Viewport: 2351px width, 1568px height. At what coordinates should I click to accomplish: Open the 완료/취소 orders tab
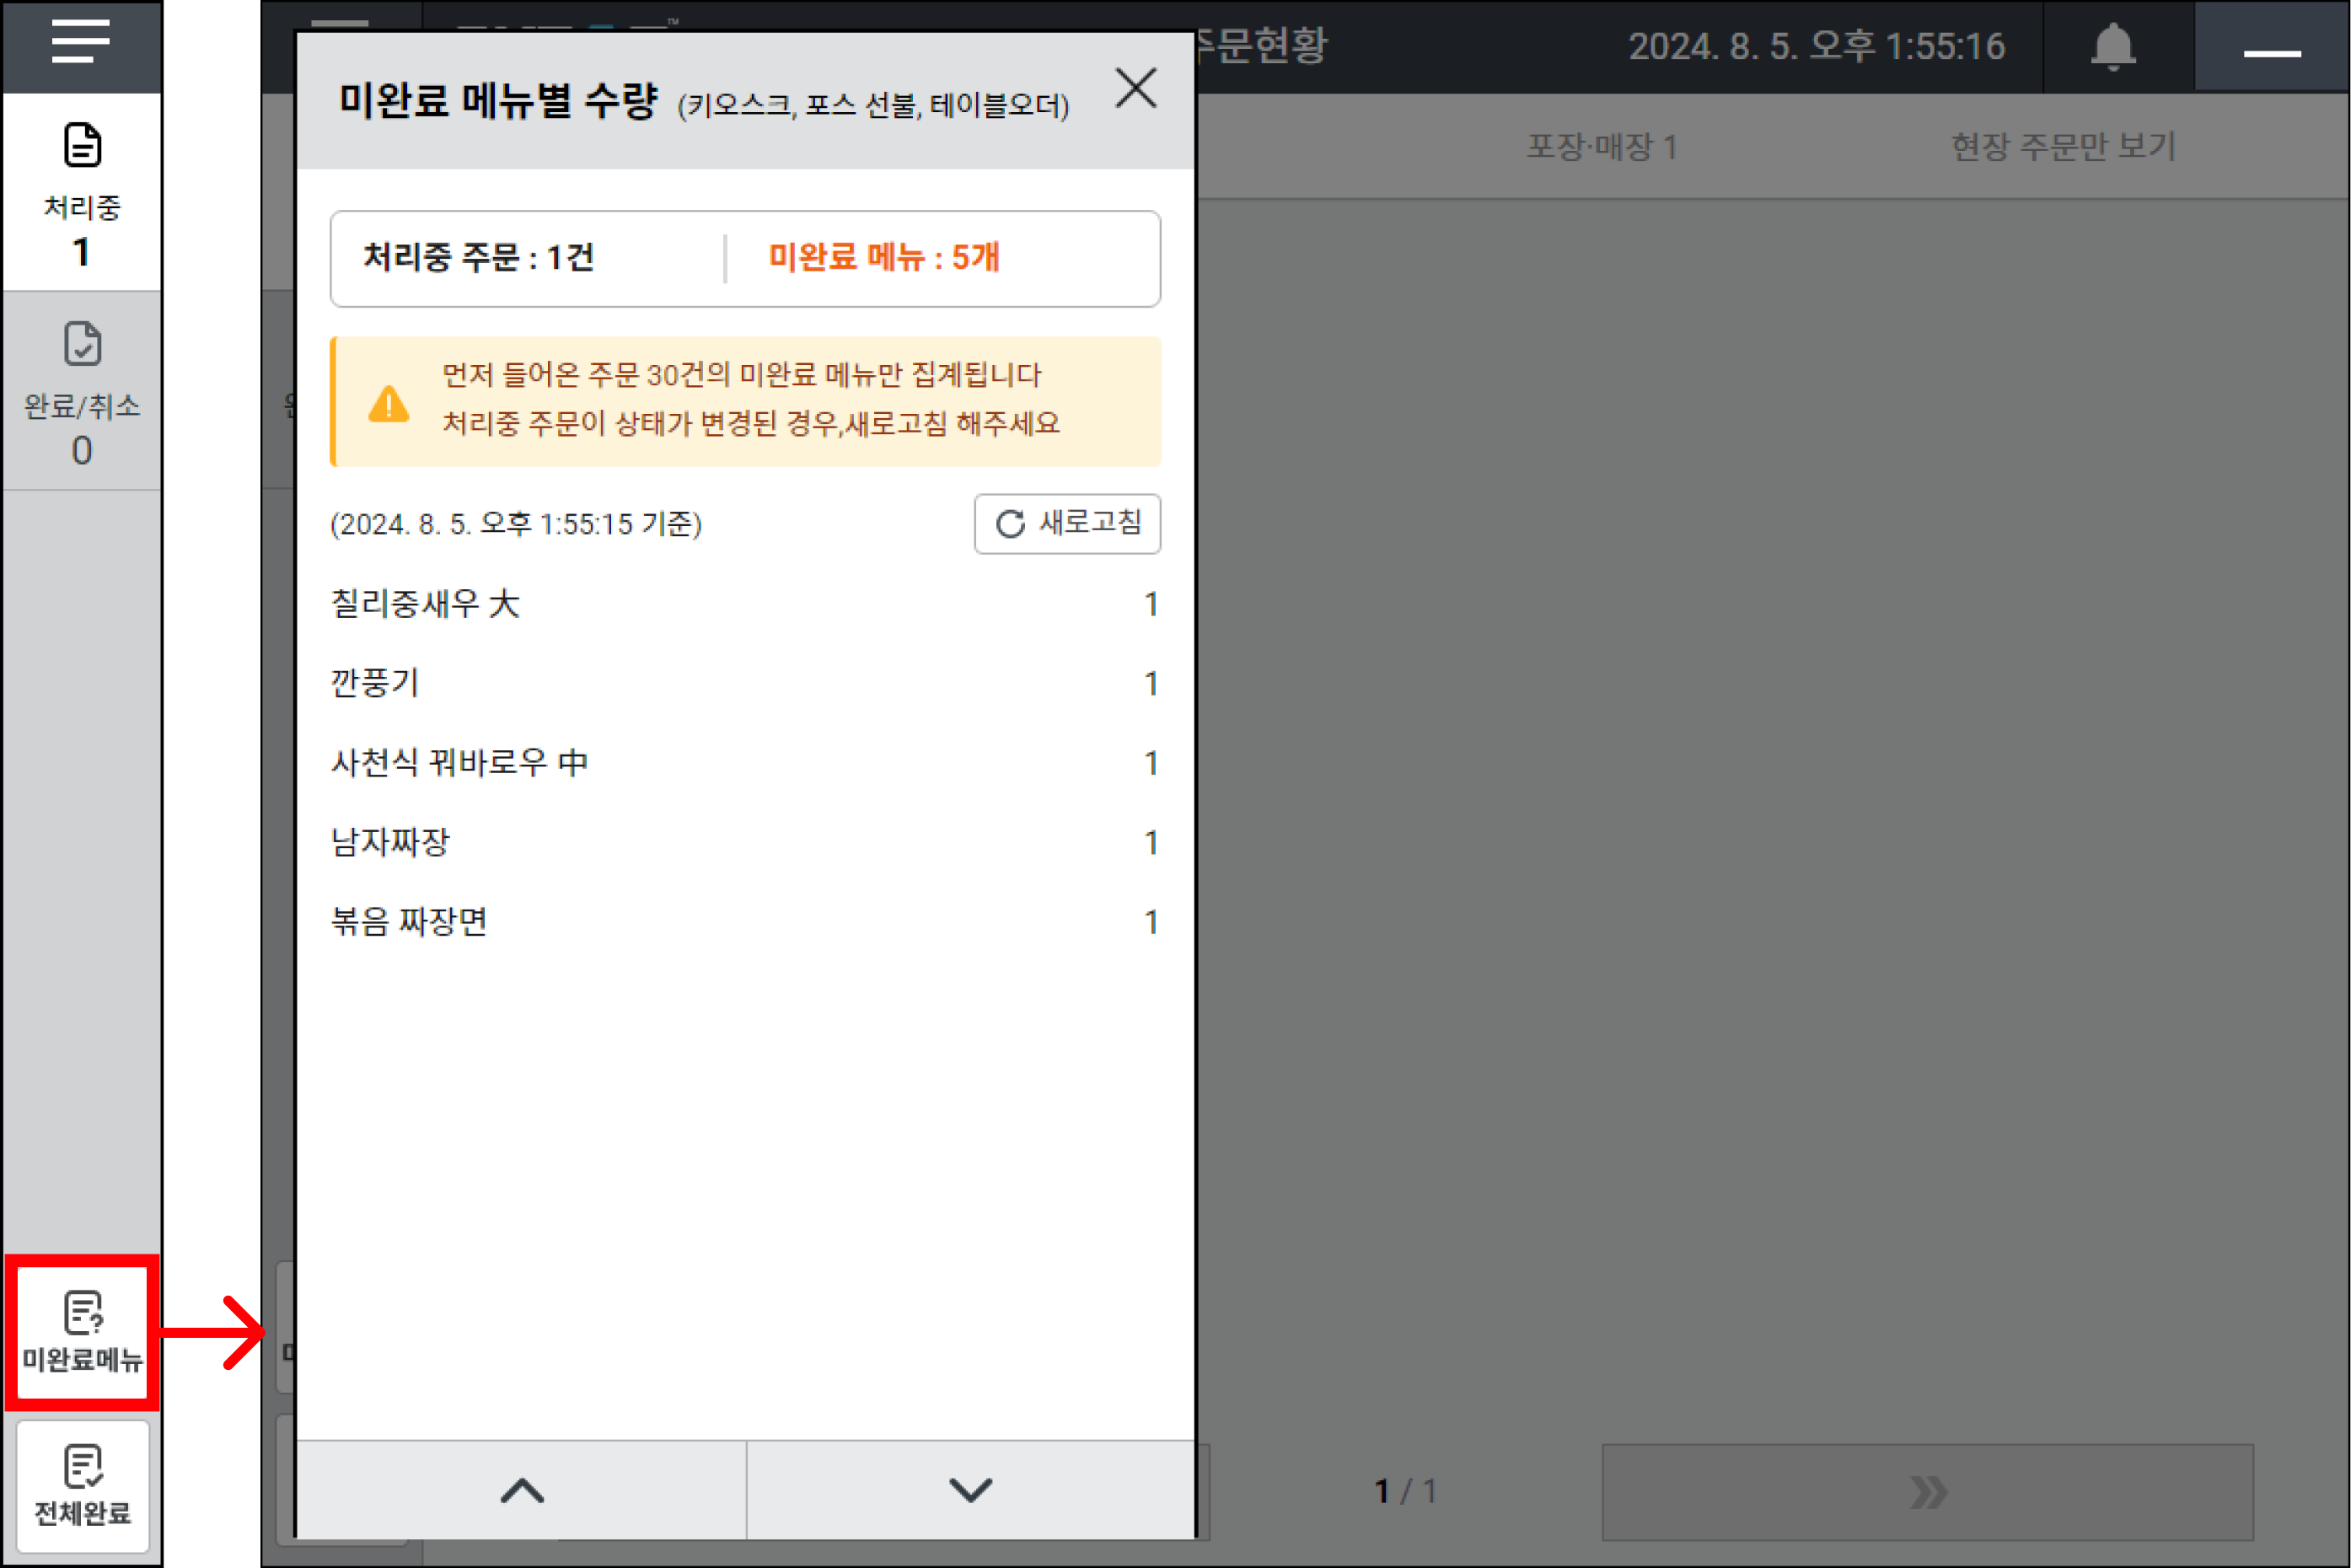(81, 393)
